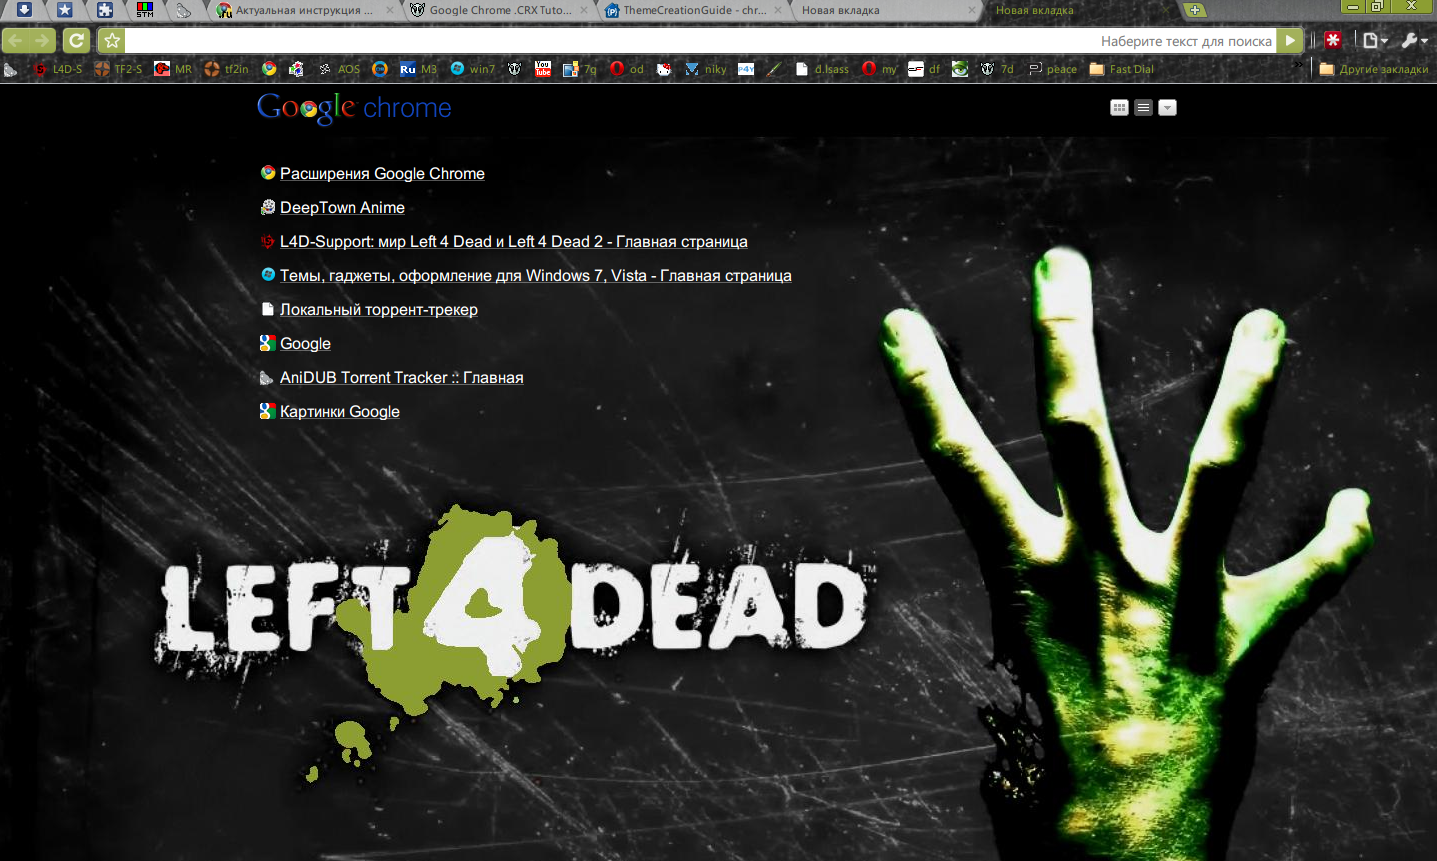
Task: Open the paintbrush bookmark icon
Action: click(x=773, y=69)
